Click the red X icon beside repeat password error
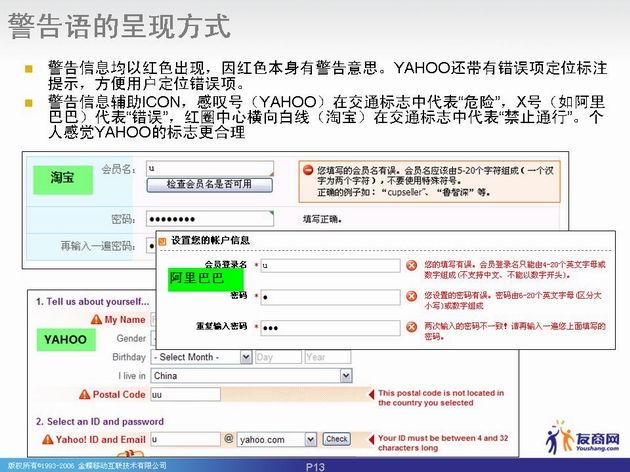Image resolution: width=630 pixels, height=472 pixels. [x=411, y=328]
